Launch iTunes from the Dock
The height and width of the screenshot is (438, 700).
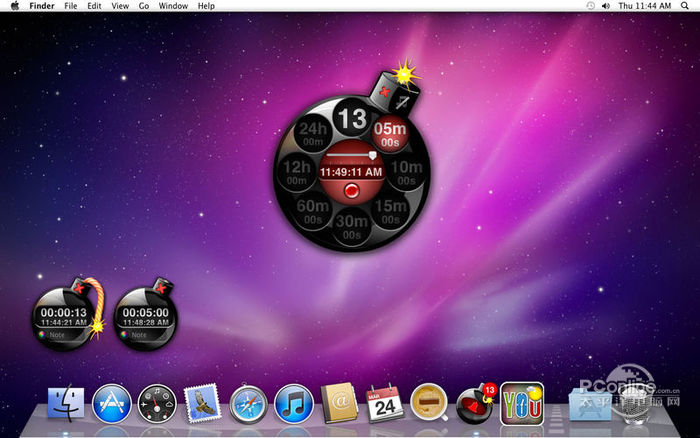click(x=294, y=404)
